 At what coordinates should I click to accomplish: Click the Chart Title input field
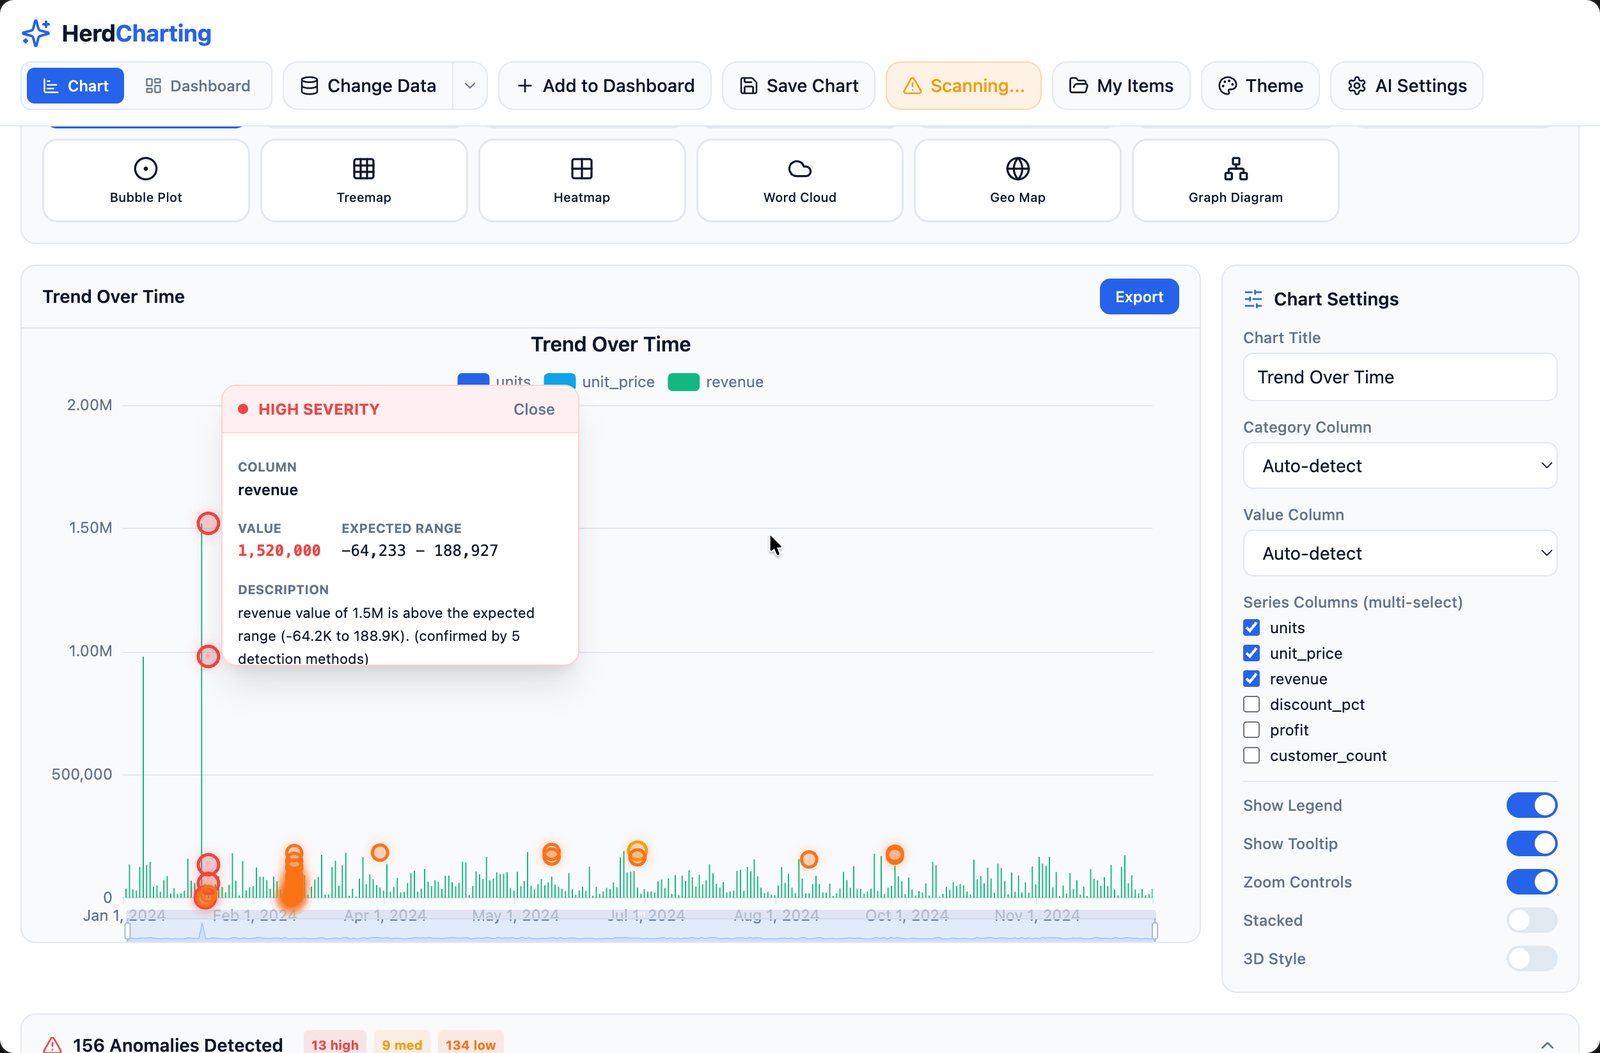point(1400,377)
